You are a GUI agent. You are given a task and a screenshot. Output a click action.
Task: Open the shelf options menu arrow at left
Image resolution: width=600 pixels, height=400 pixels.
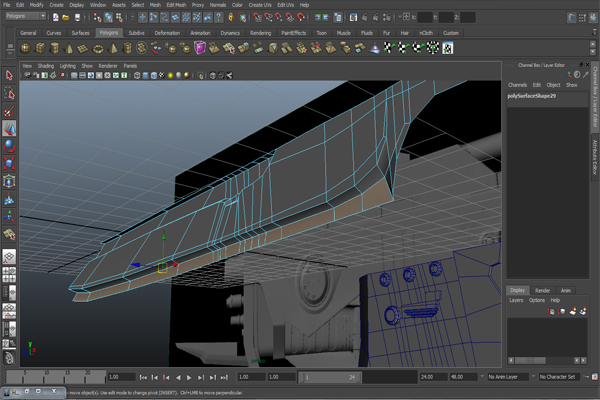(10, 53)
